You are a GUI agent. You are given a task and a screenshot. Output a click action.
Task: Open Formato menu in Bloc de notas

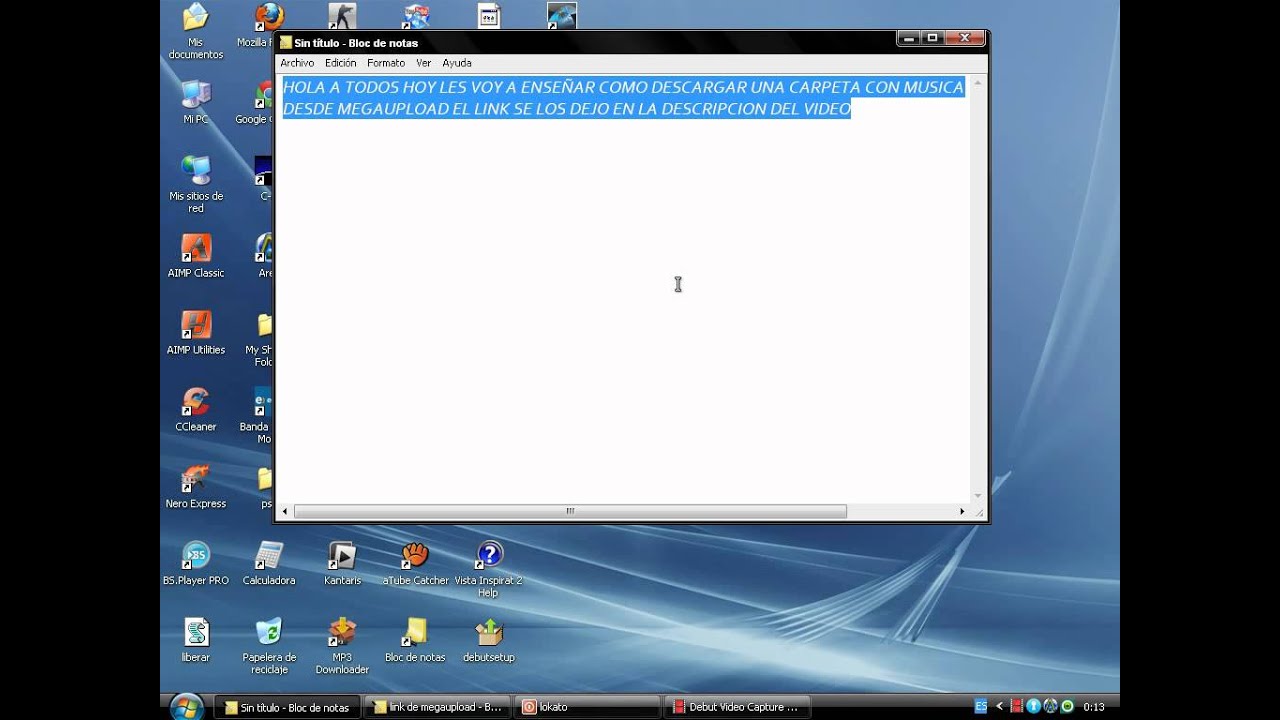pos(386,63)
